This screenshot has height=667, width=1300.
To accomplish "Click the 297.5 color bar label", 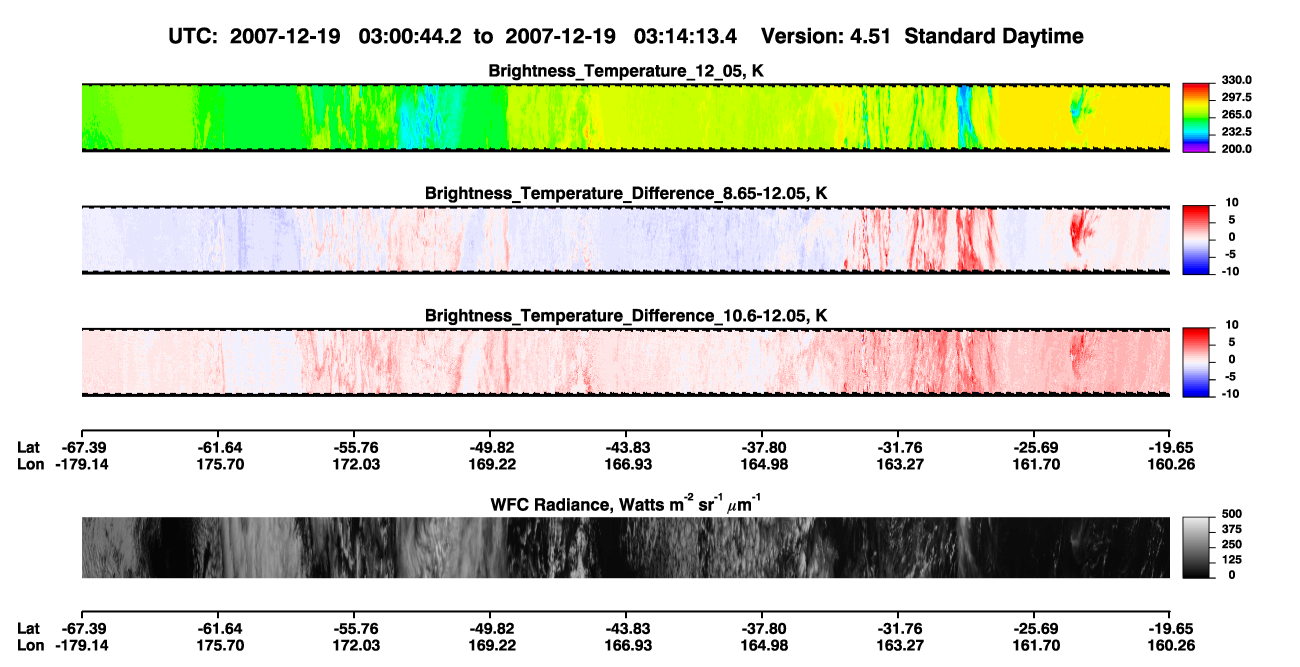I will point(1237,97).
